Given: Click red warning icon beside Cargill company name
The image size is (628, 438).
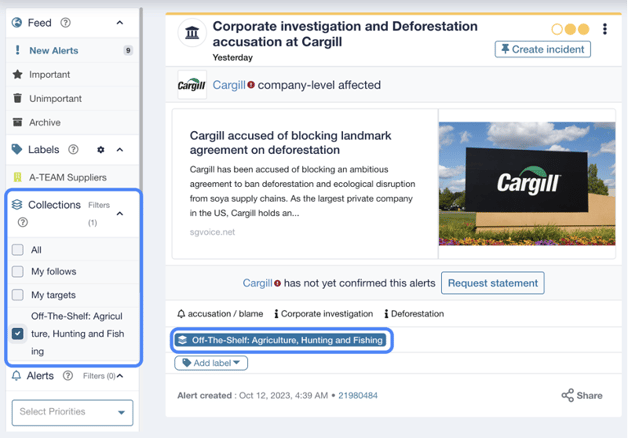Looking at the screenshot, I should coord(251,85).
